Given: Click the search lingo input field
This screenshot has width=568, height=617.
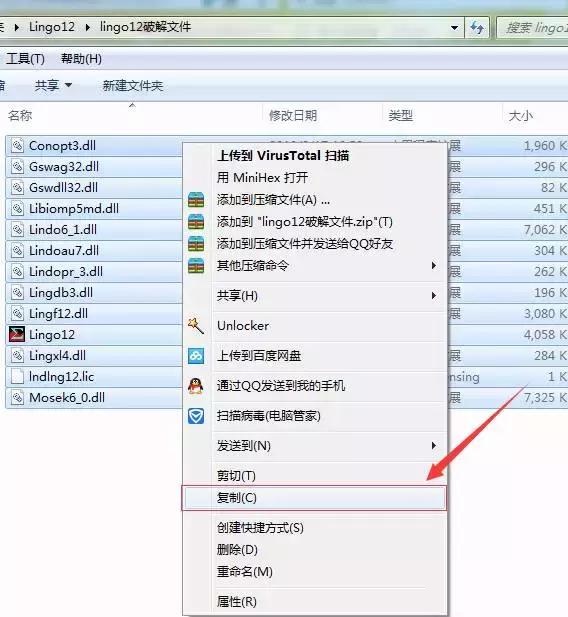Looking at the screenshot, I should coord(532,28).
